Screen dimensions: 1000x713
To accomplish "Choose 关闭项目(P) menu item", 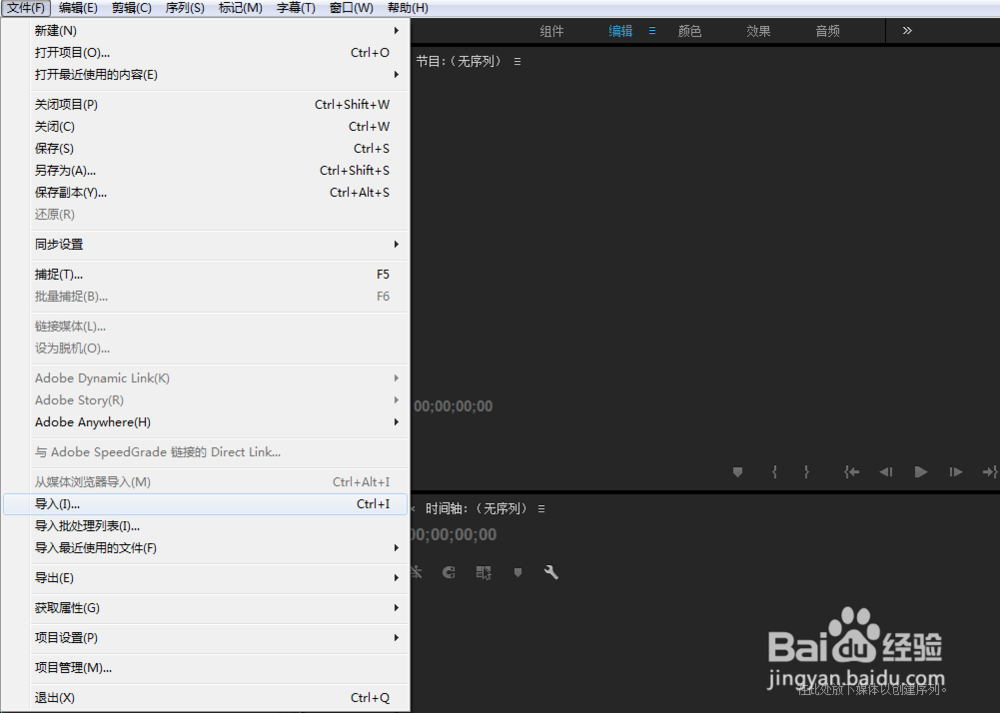I will coord(206,105).
